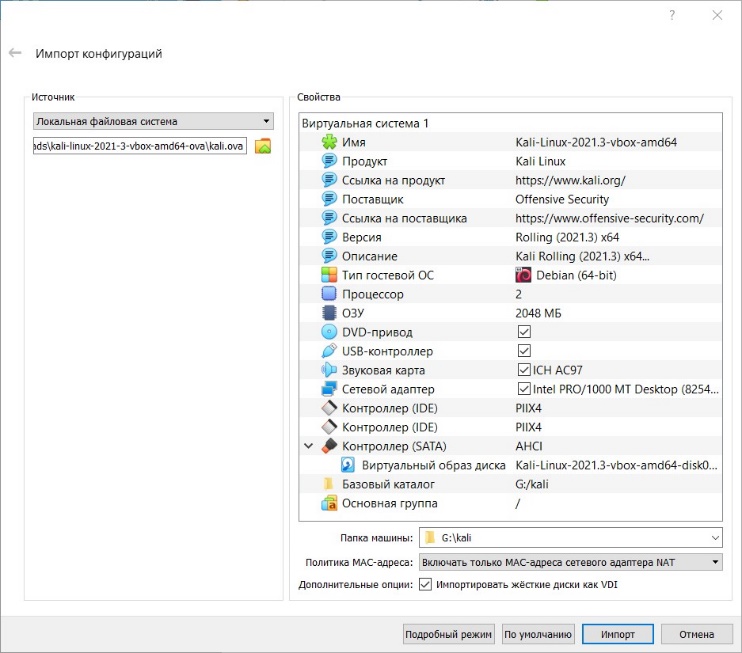742x653 pixels.
Task: Click the RAM chip icon beside ОЗУ
Action: [x=329, y=313]
